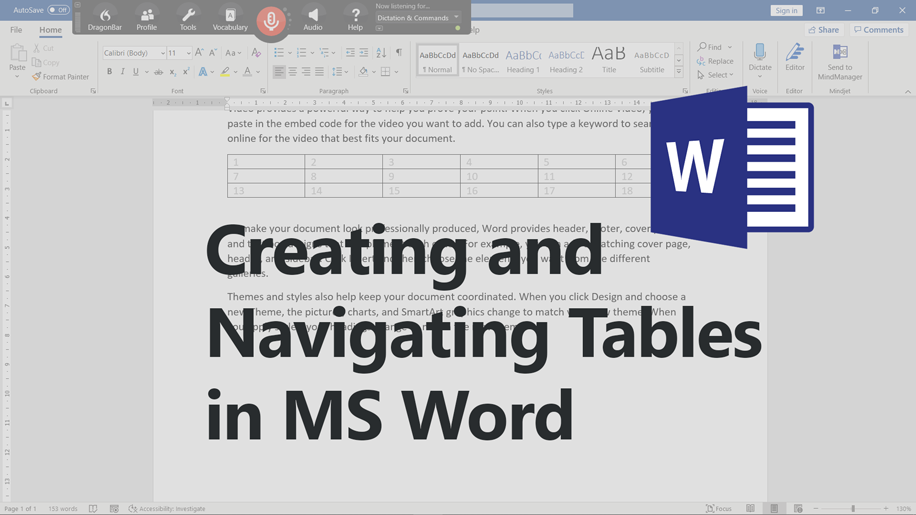Expand the Styles gallery more arrow
Screen dimensions: 916x515
679,72
